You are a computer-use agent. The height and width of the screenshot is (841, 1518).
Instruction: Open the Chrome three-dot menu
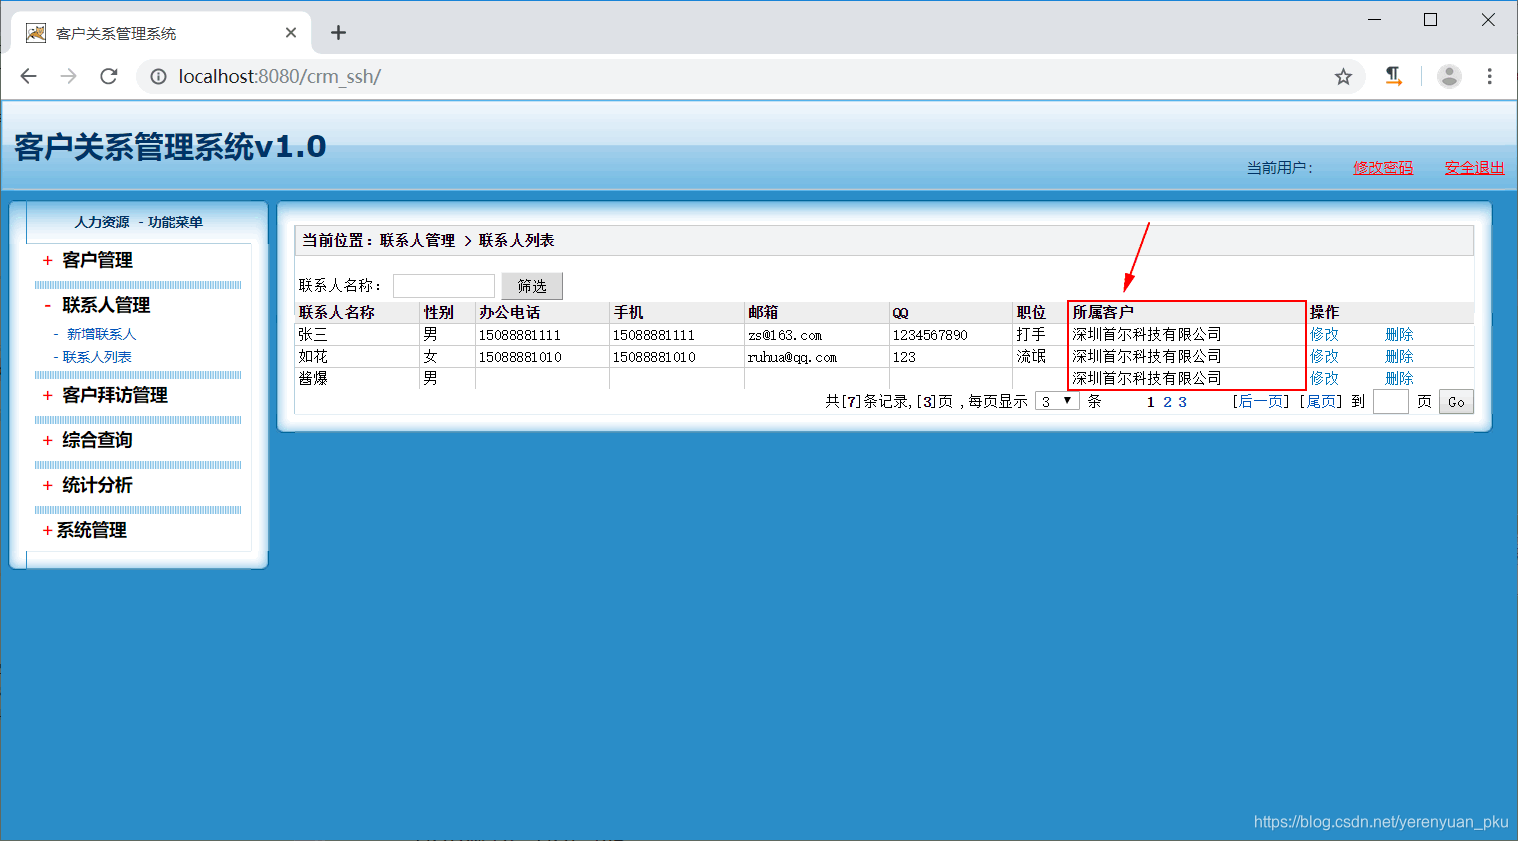[1489, 76]
